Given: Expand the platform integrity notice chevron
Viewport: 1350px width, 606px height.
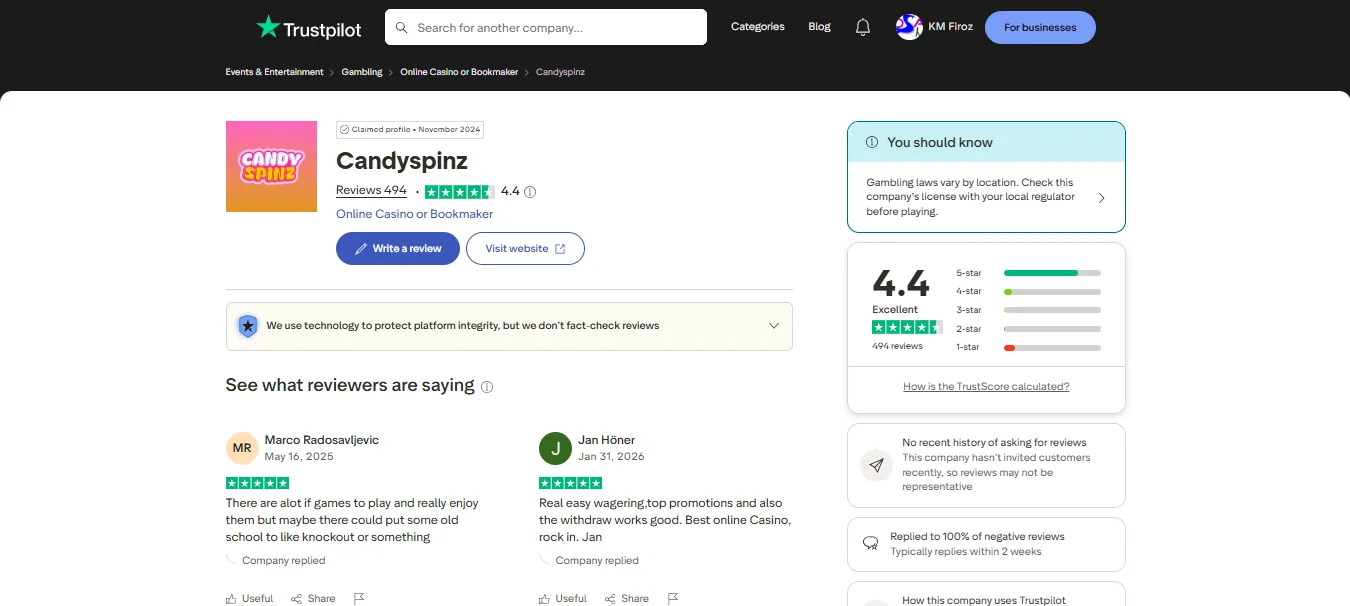Looking at the screenshot, I should [x=773, y=326].
